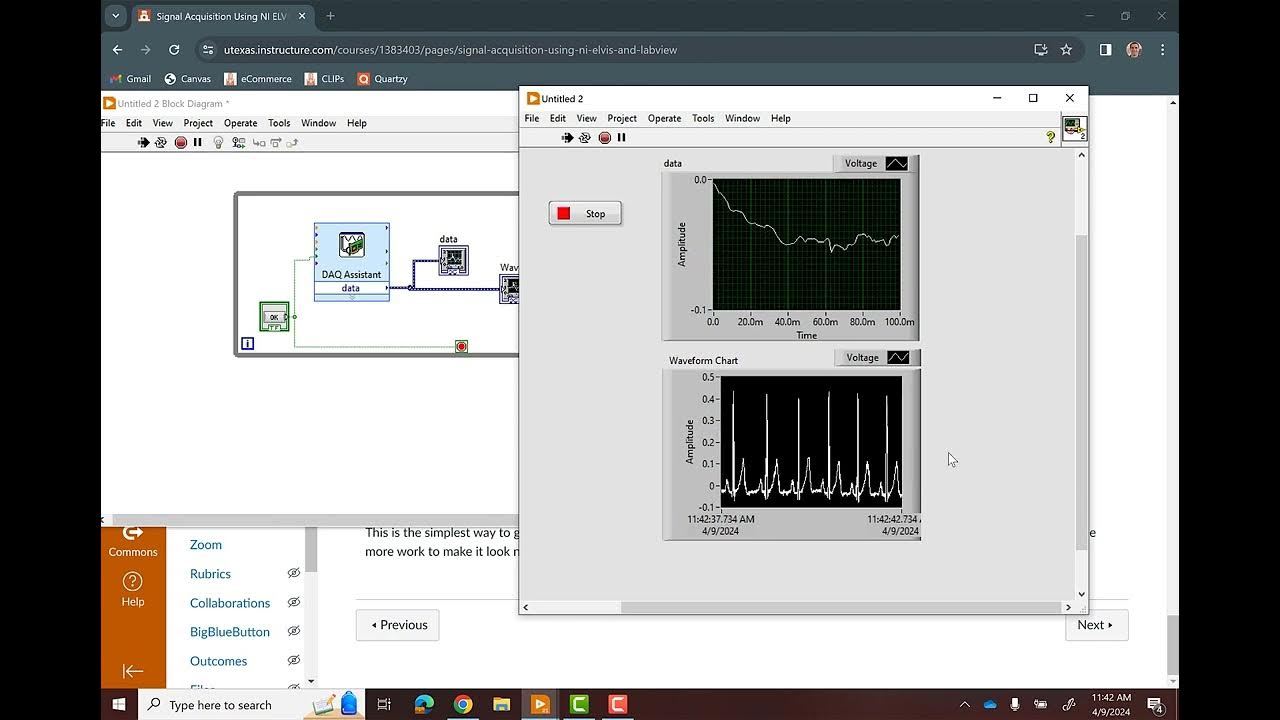Pause execution in Untitled 2 front panel toolbar
The image size is (1280, 720).
[x=621, y=138]
